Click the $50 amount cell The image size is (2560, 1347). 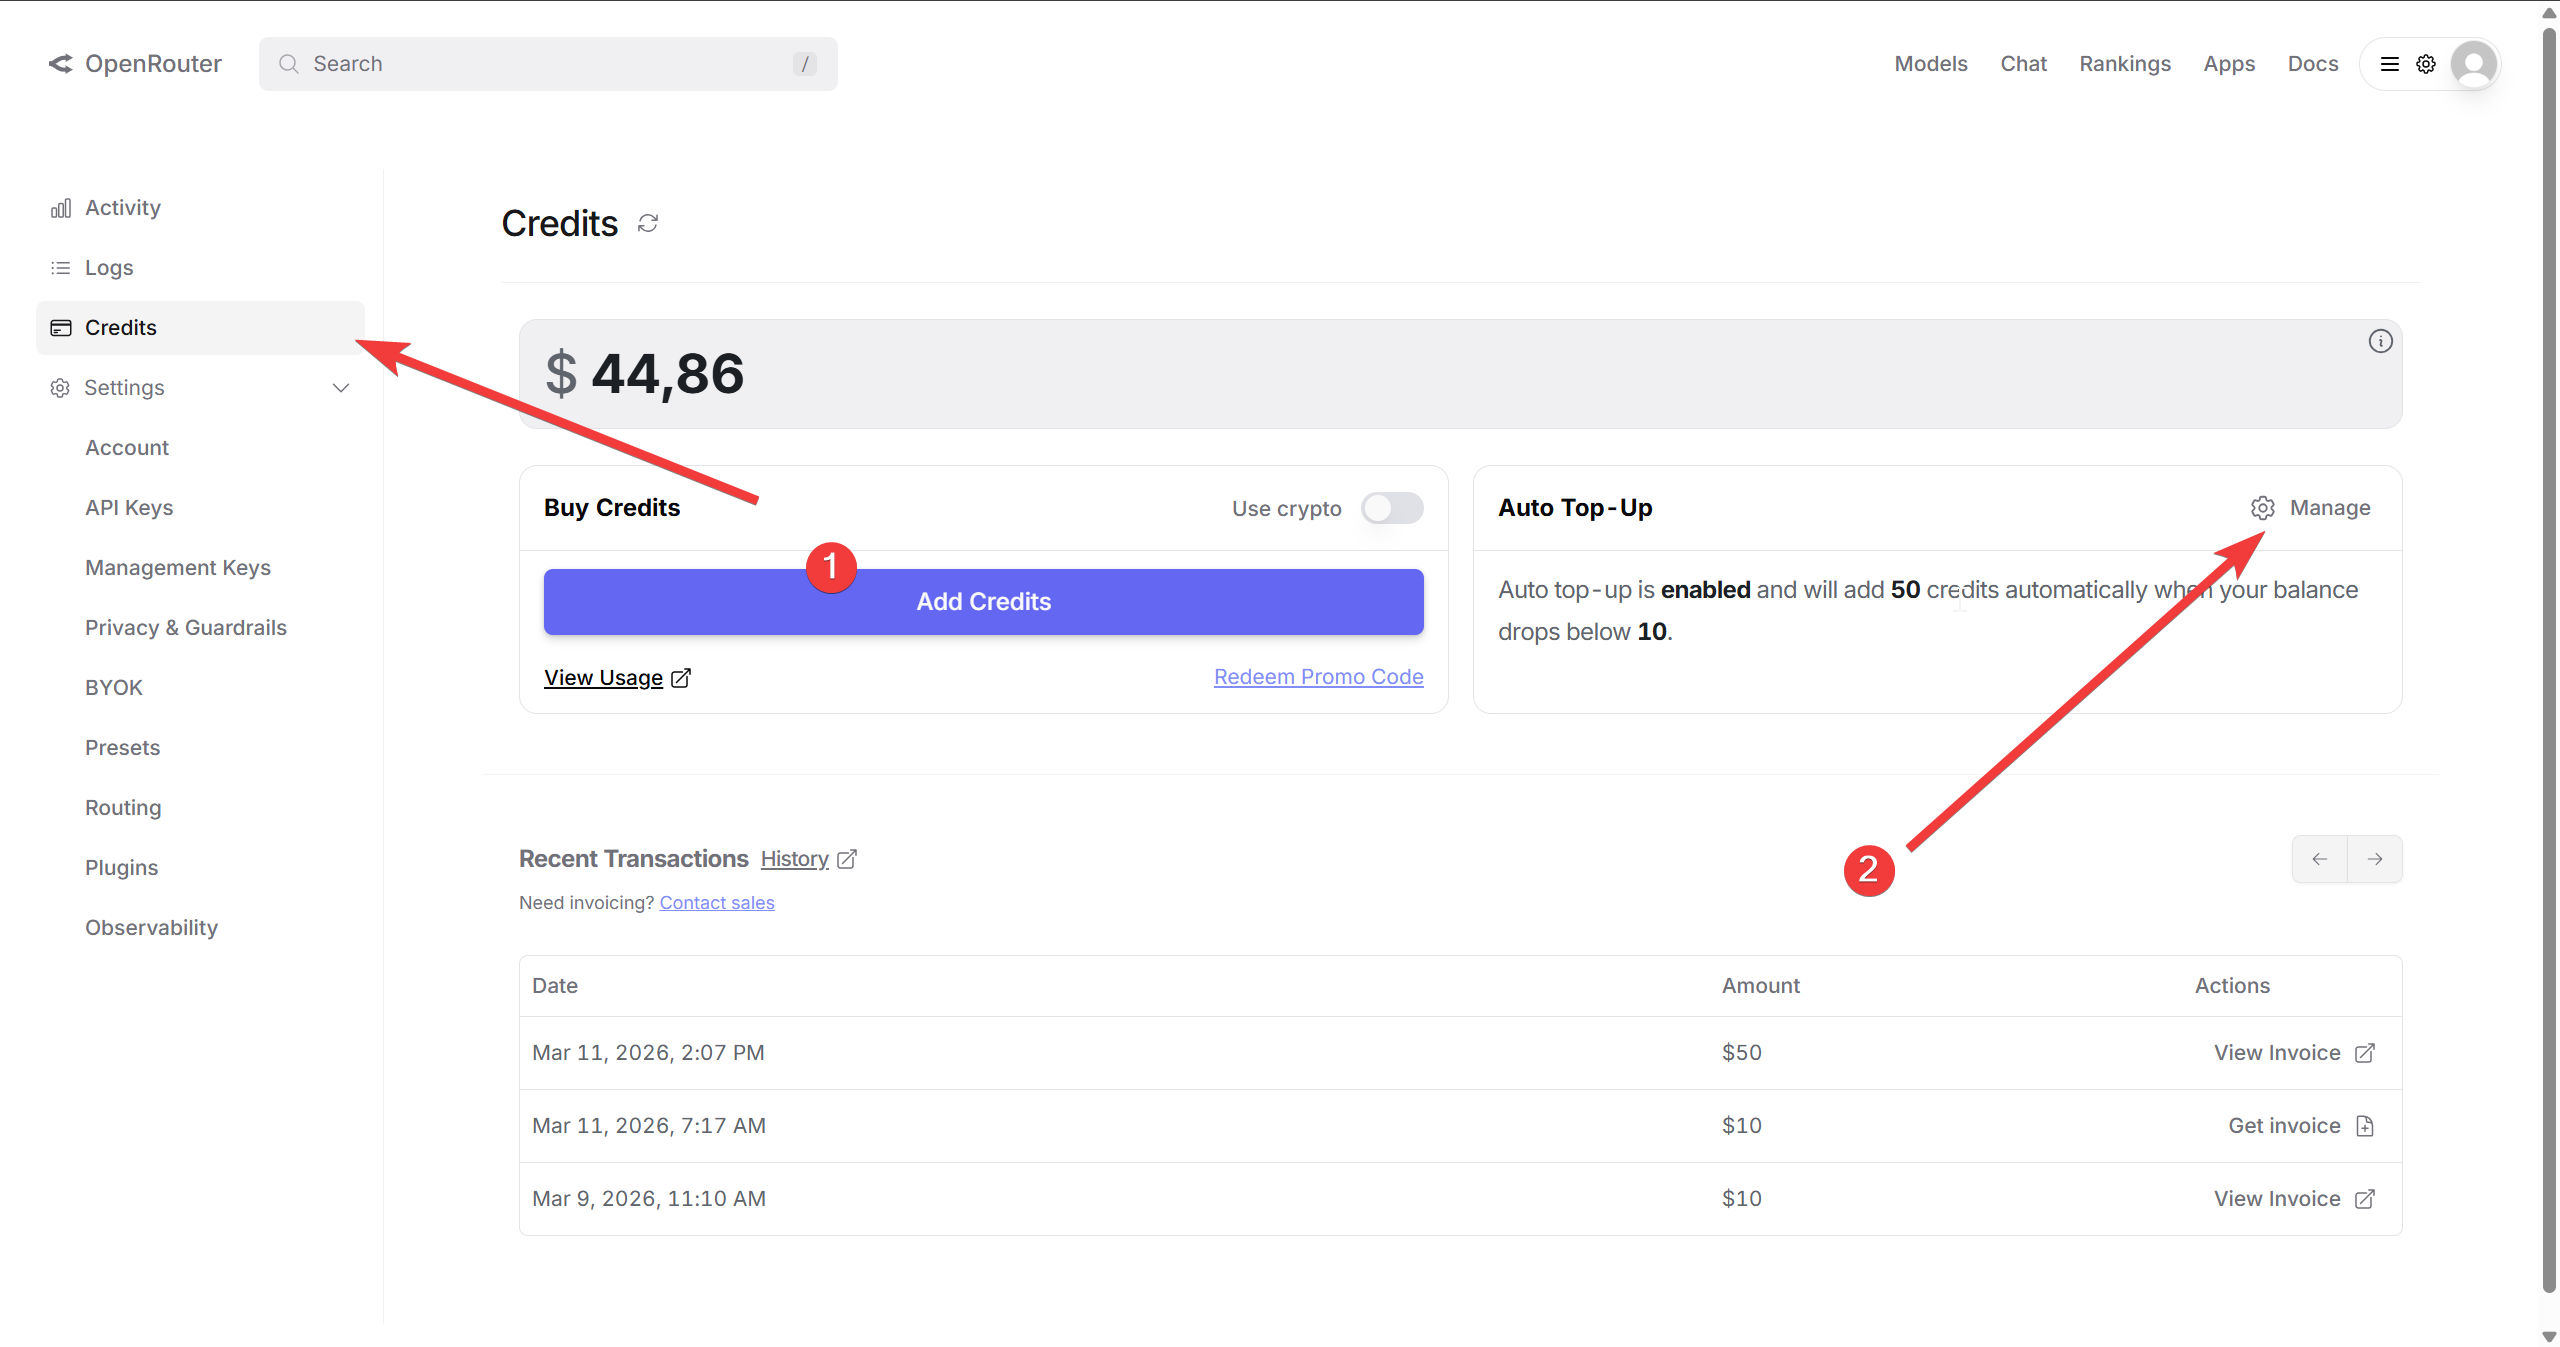pos(1742,1053)
